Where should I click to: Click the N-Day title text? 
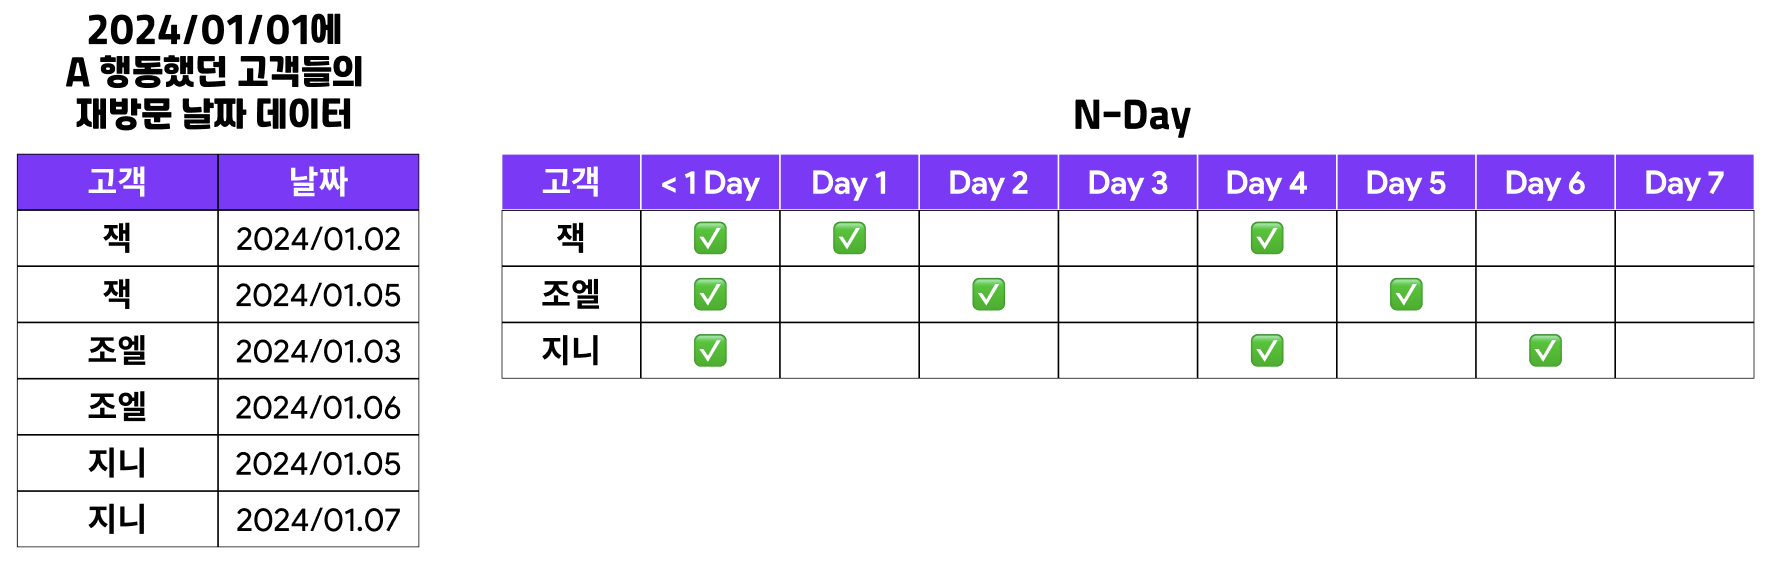click(x=1132, y=116)
